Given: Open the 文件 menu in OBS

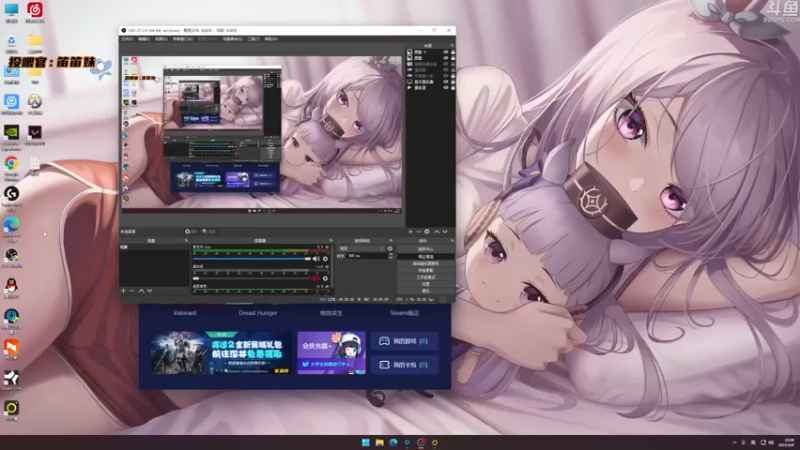Looking at the screenshot, I should [x=127, y=39].
